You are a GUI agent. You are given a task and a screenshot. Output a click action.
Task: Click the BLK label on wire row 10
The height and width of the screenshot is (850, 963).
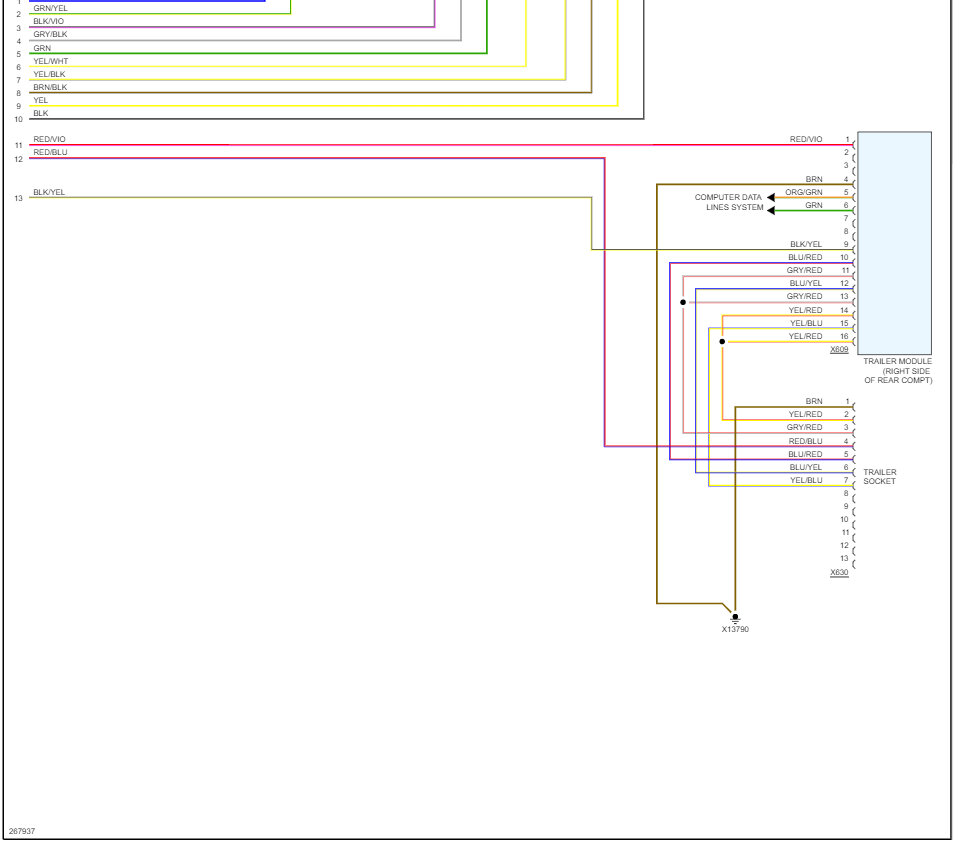[41, 114]
